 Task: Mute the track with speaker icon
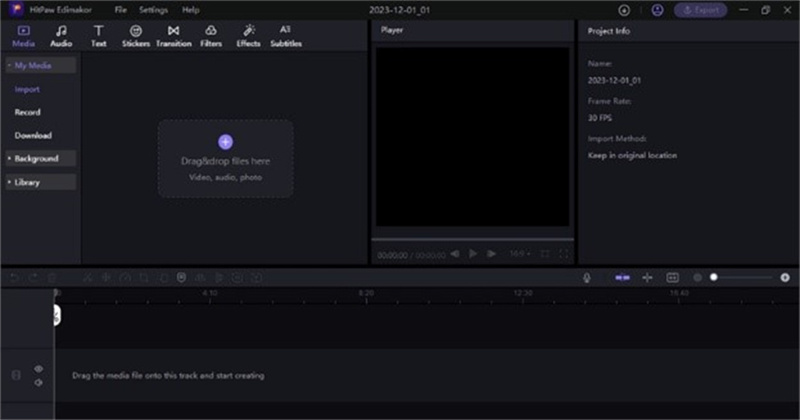click(39, 382)
